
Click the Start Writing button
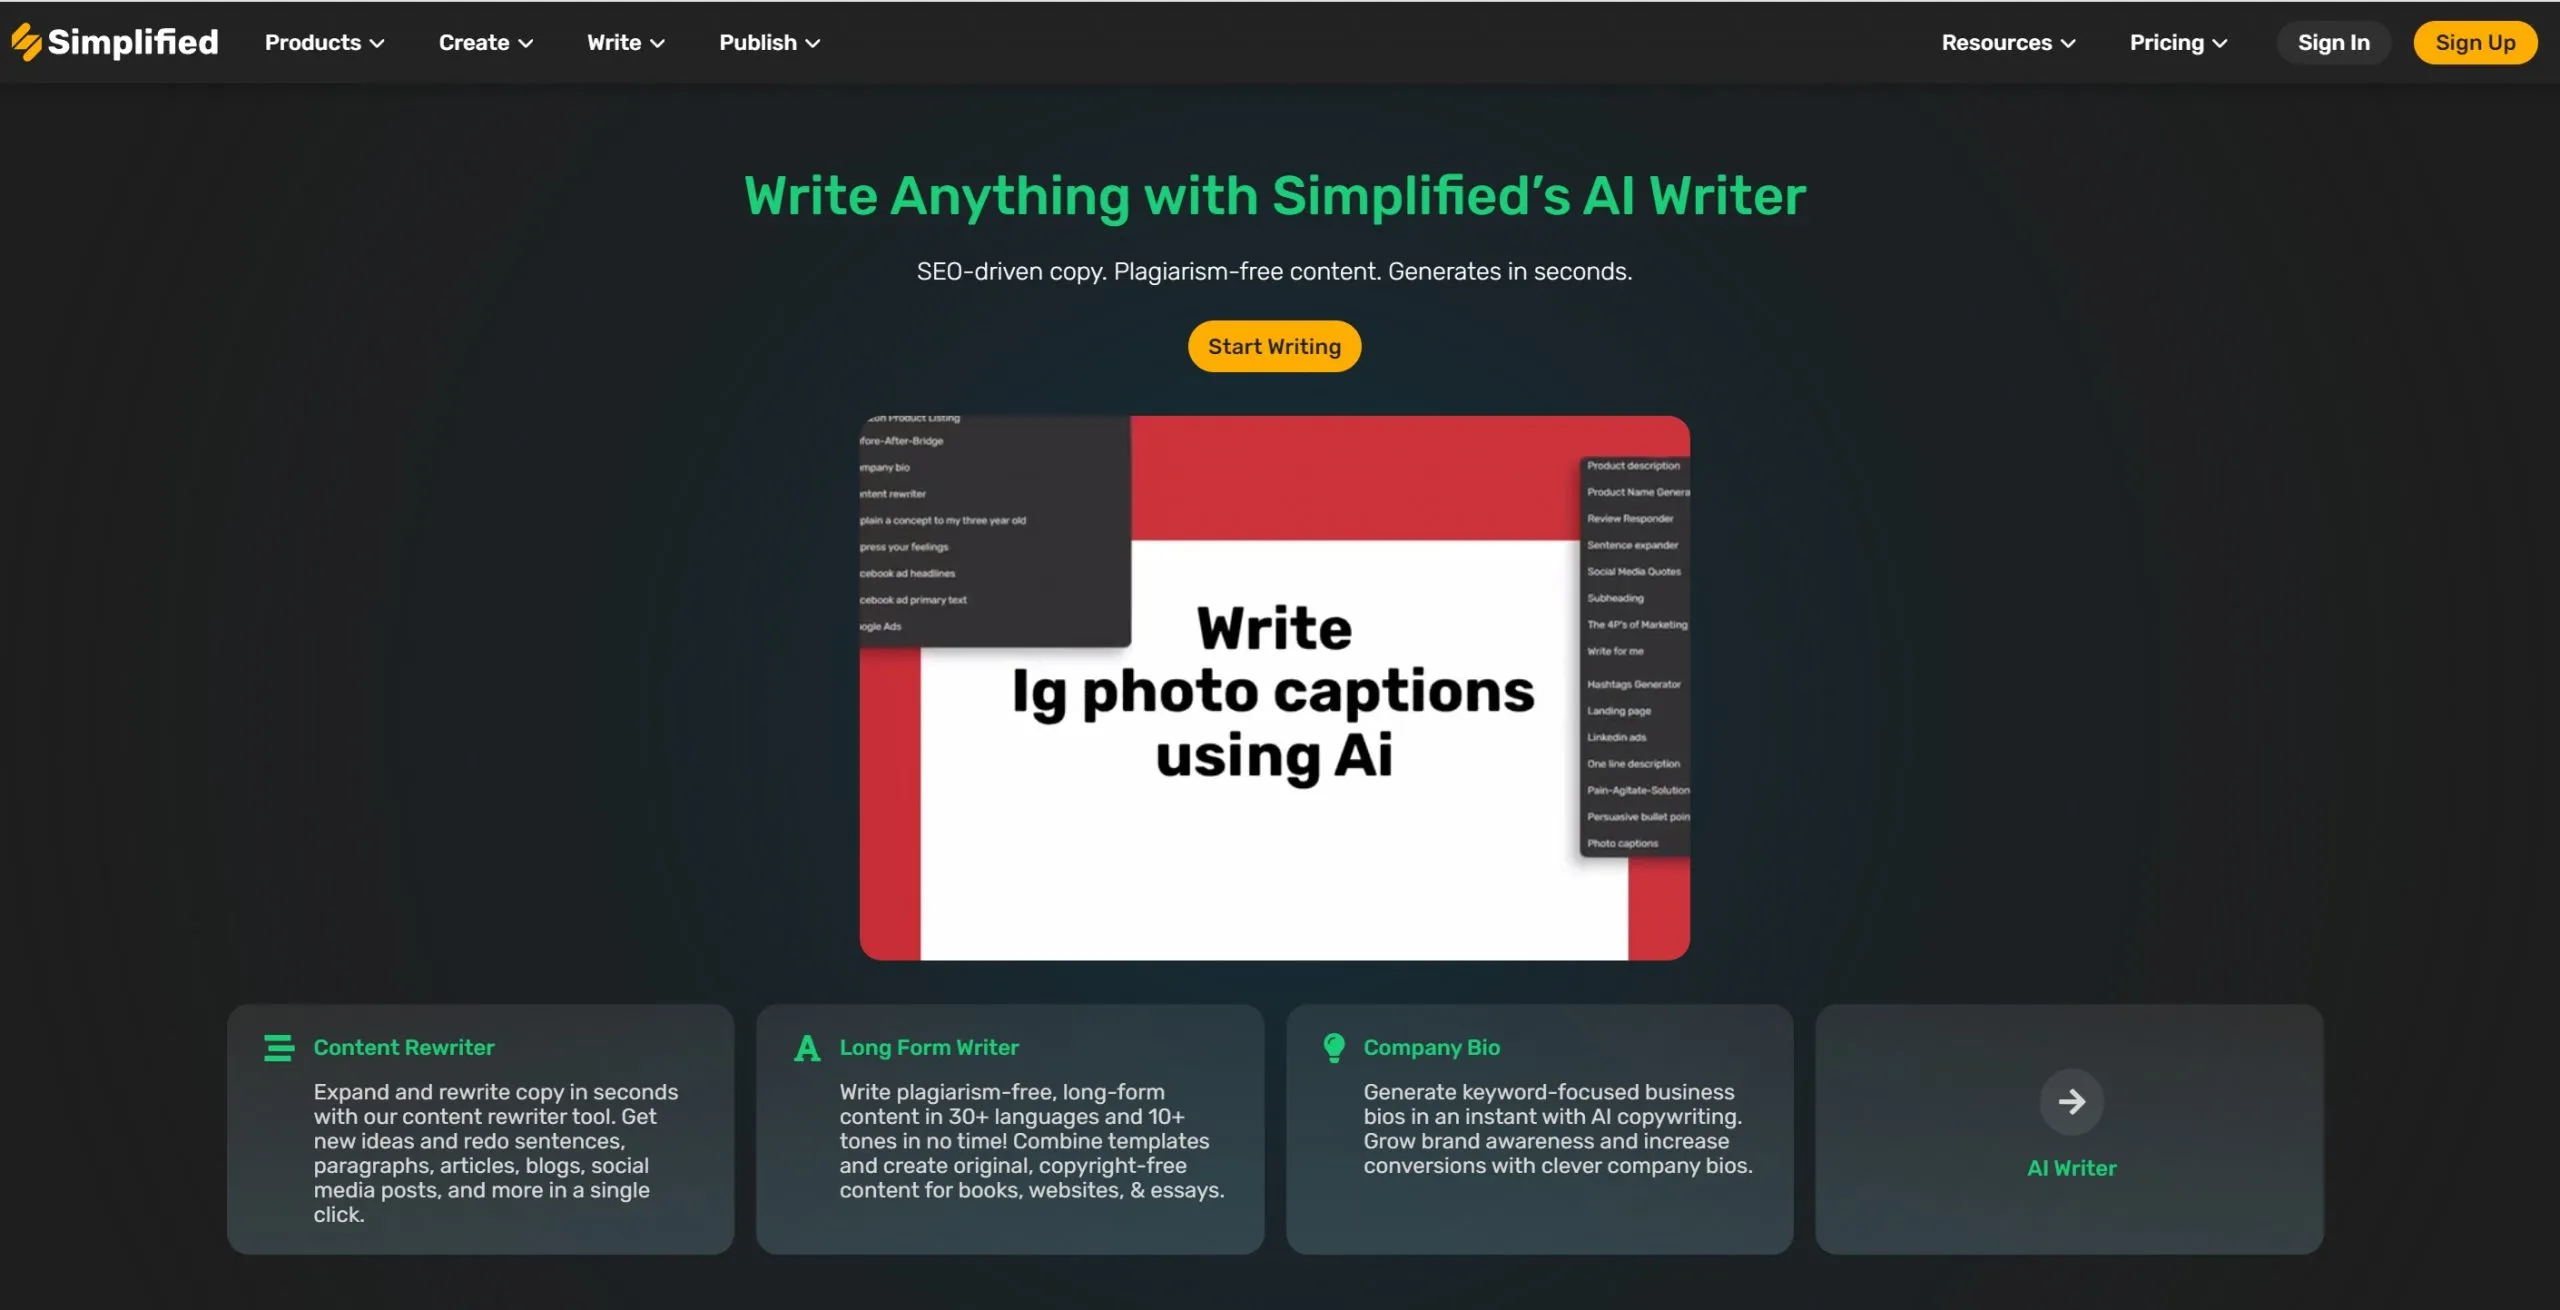coord(1274,346)
